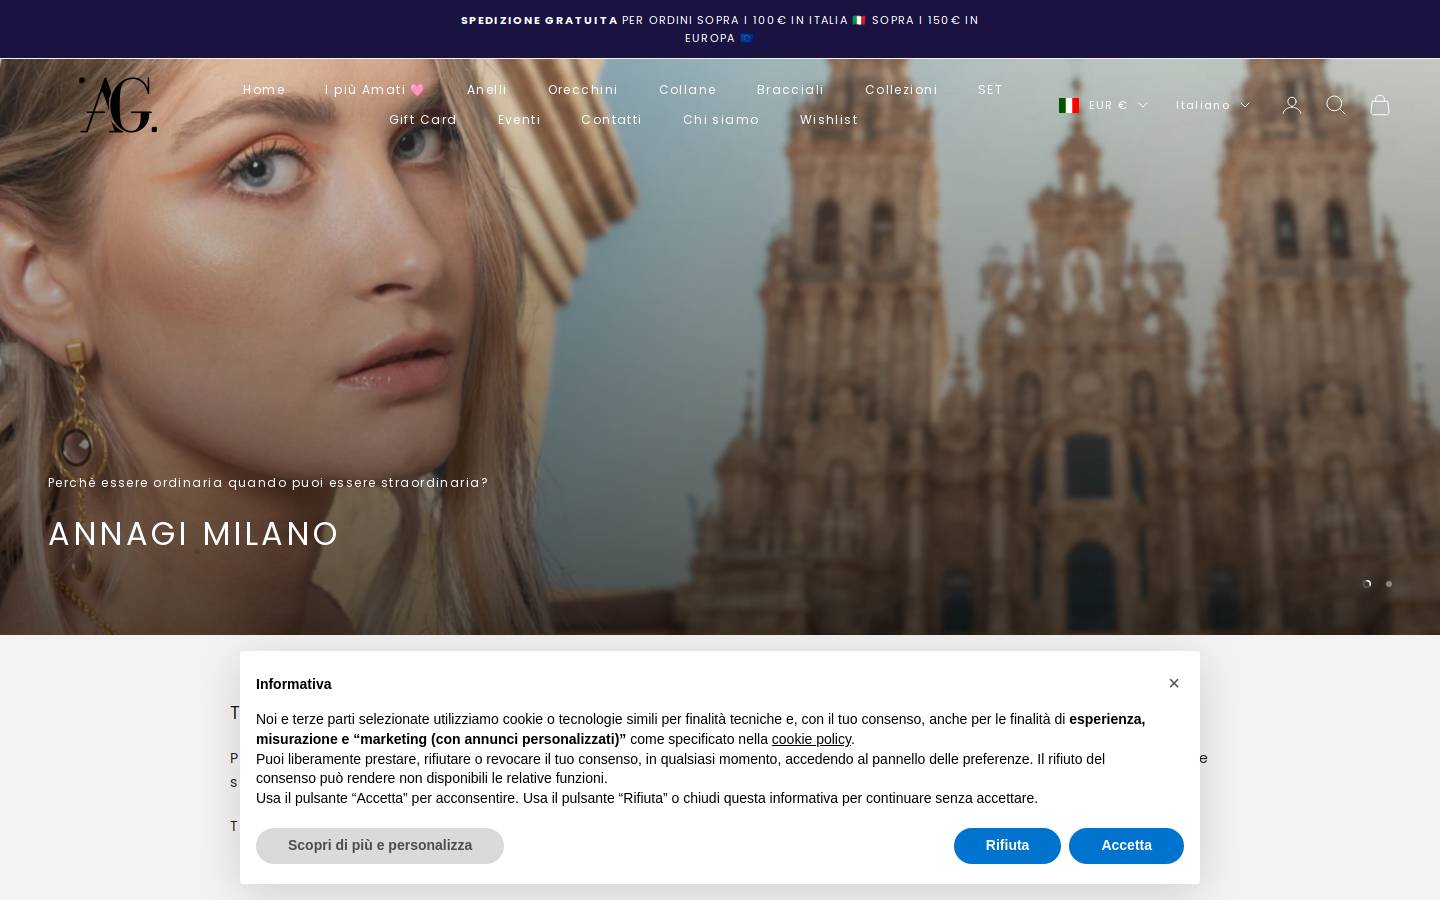Open the Wishlist page

(x=829, y=120)
